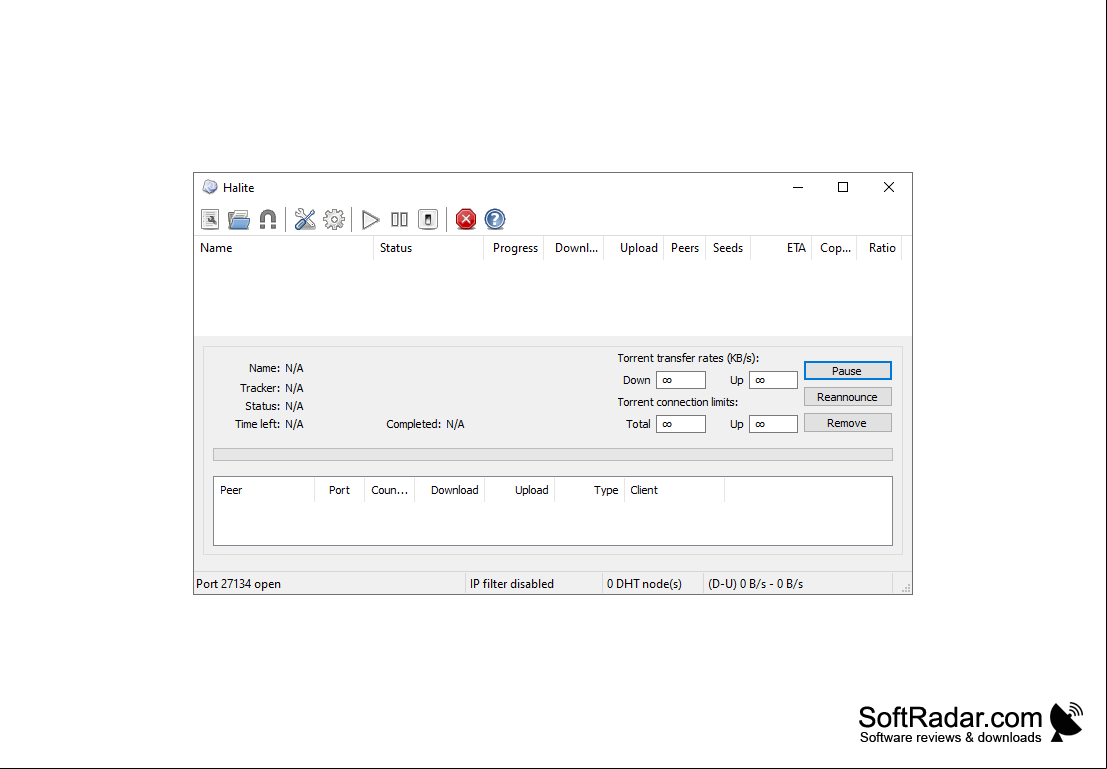Focus the Down transfer rate field

pyautogui.click(x=681, y=380)
